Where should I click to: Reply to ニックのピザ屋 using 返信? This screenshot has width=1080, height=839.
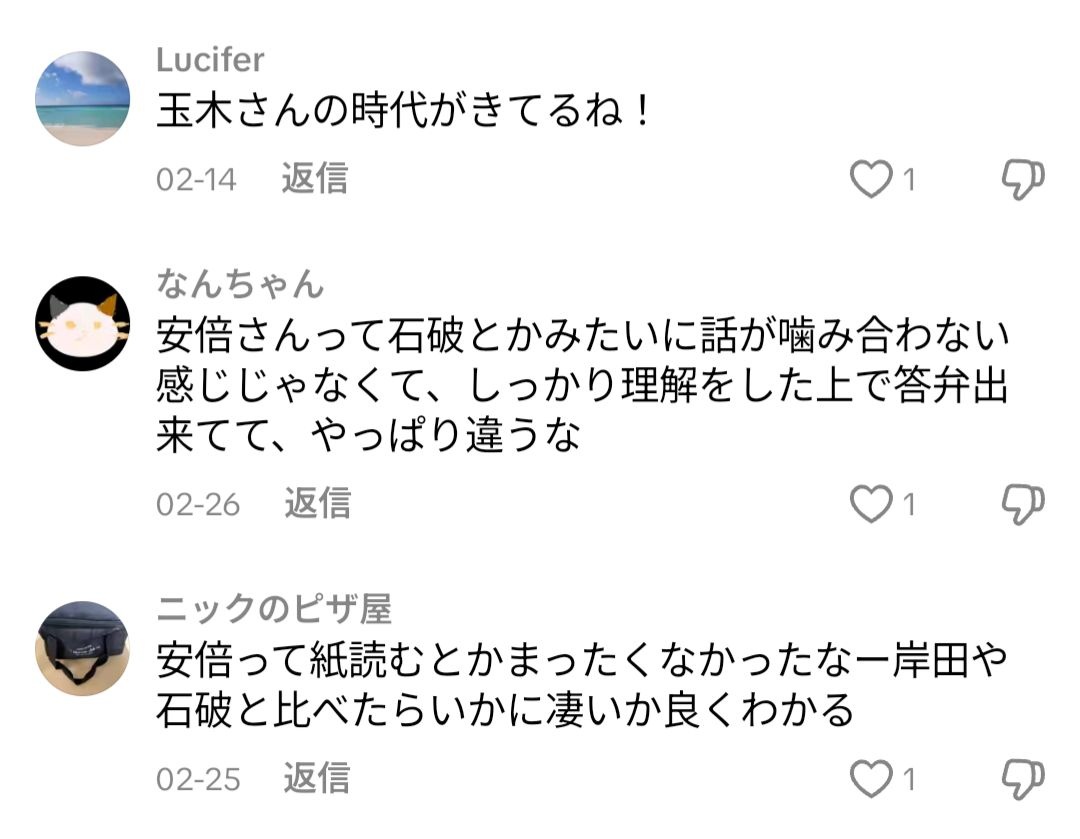point(316,778)
